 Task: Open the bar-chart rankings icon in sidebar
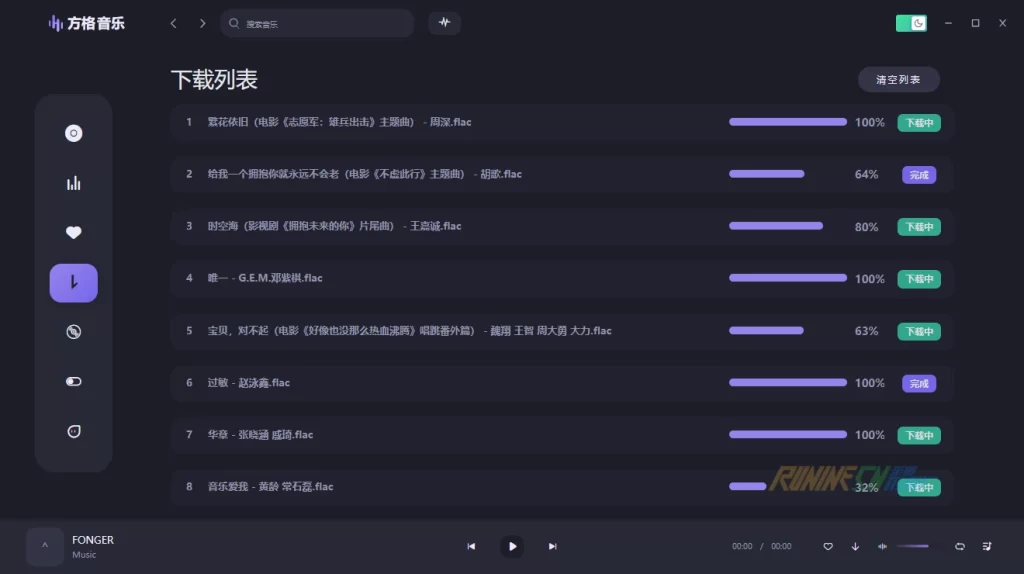(x=73, y=183)
